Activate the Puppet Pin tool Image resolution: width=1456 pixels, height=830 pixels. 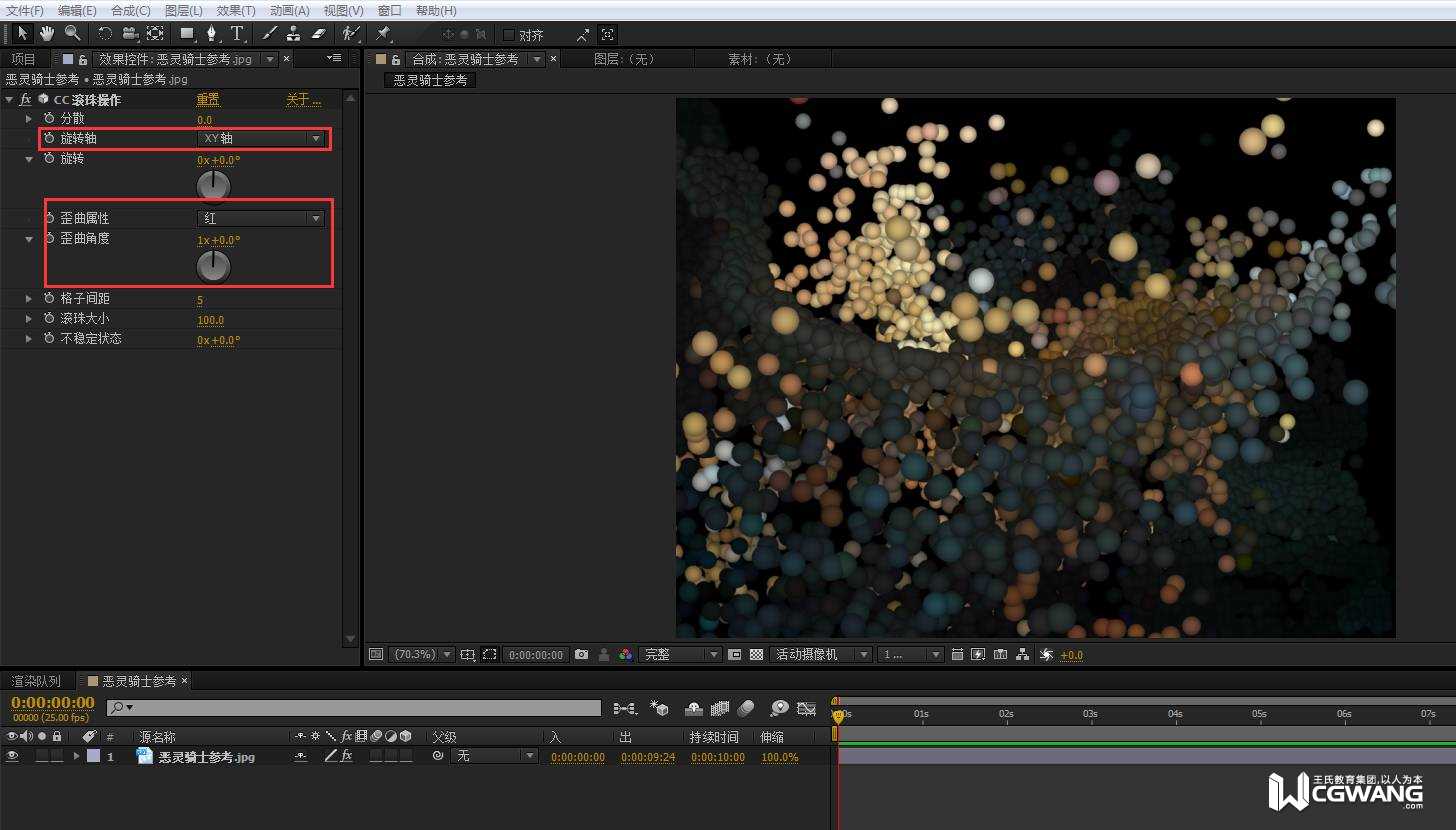(x=383, y=33)
